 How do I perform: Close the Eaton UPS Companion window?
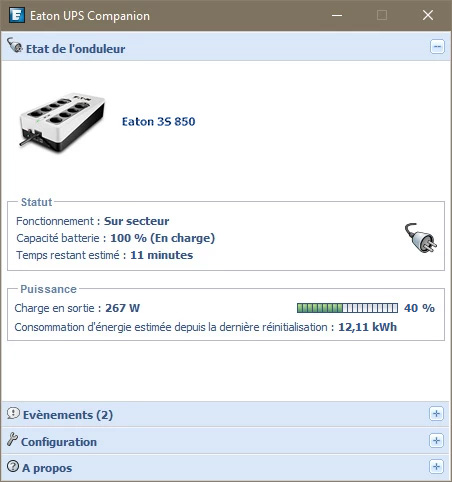428,15
